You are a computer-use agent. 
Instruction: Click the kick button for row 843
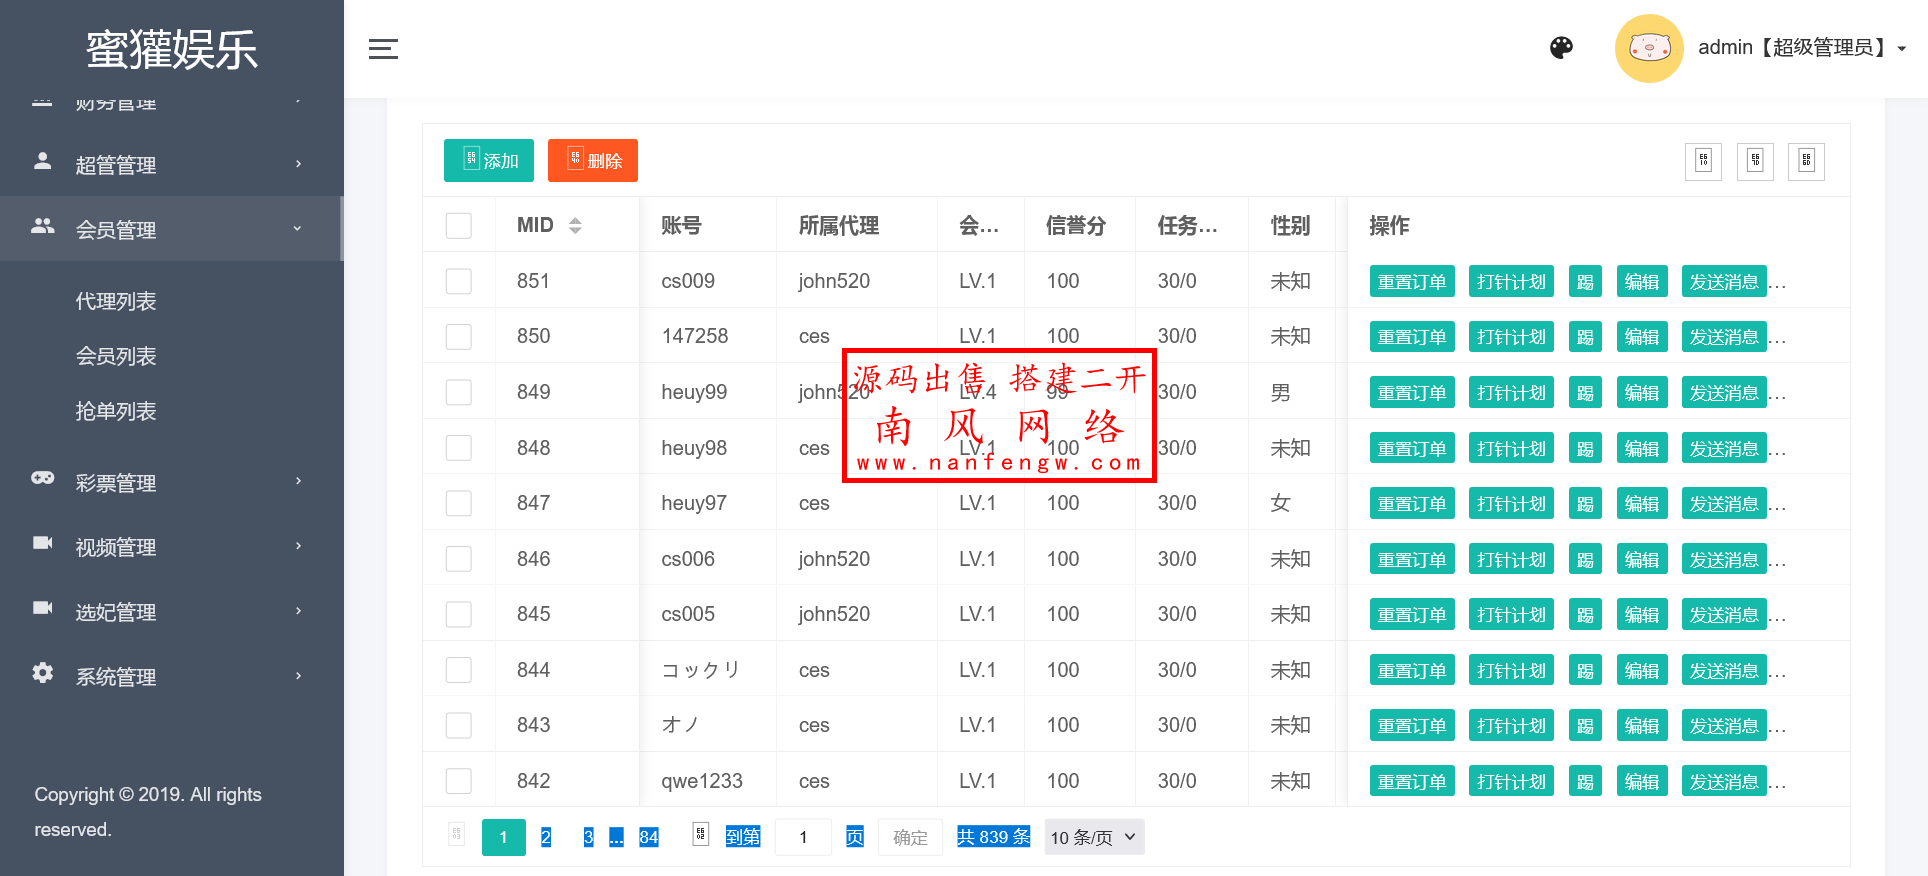coord(1585,726)
